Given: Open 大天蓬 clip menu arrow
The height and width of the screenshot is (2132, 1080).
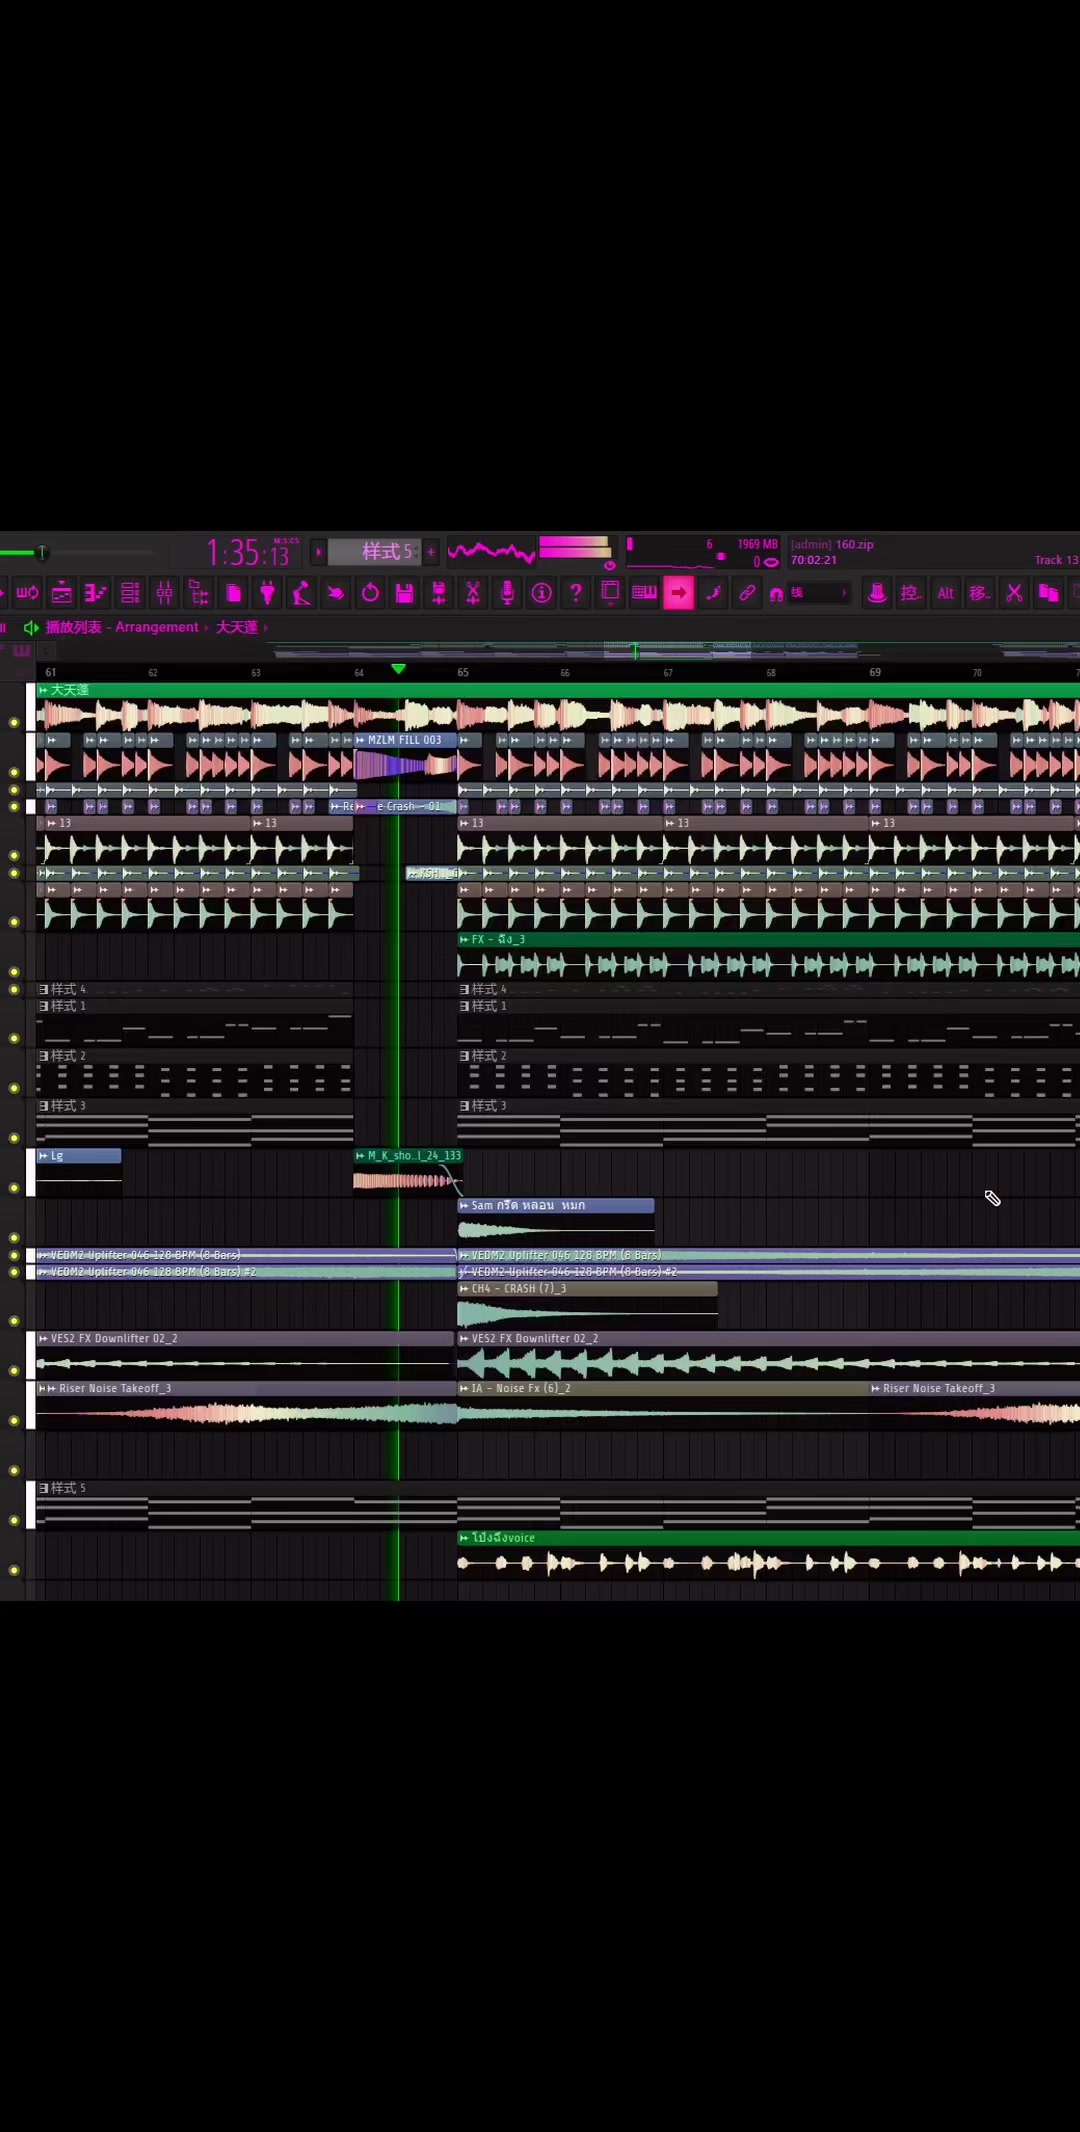Looking at the screenshot, I should pos(43,690).
